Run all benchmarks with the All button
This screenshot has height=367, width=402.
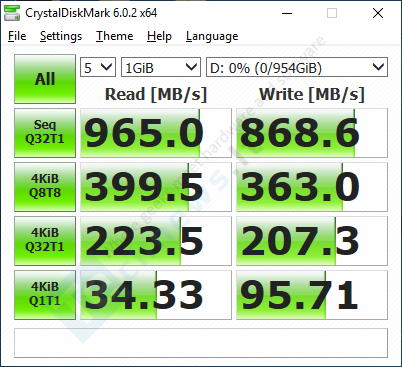(45, 79)
